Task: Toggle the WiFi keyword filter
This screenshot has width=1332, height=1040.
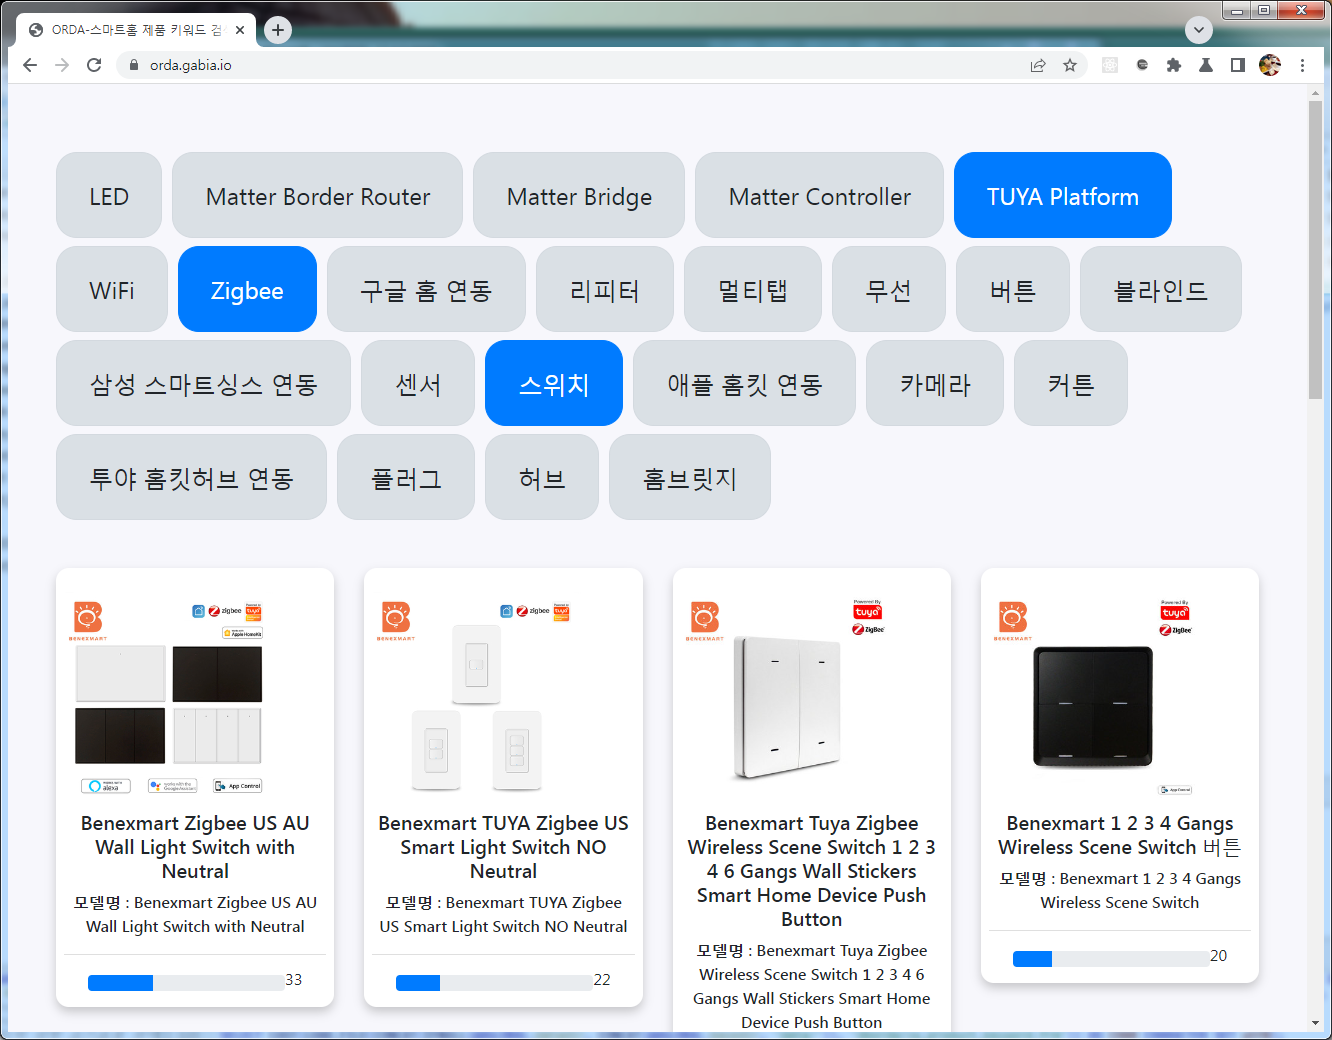Action: tap(112, 289)
